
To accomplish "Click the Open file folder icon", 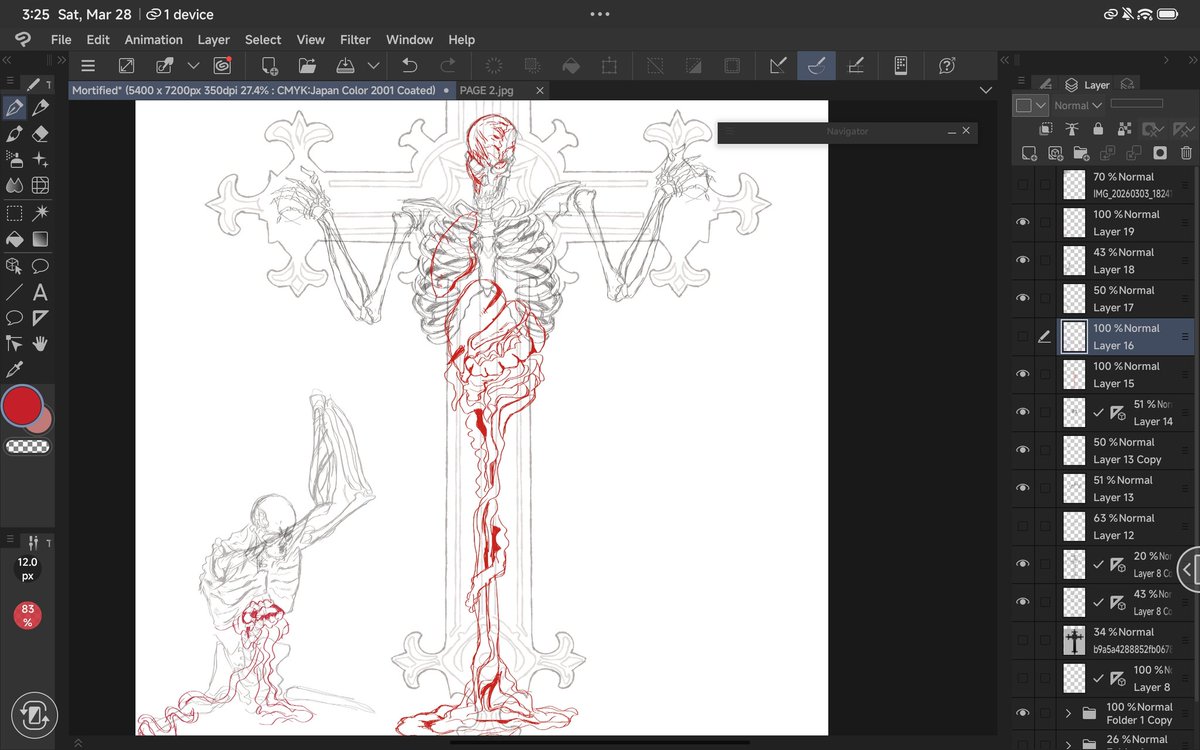I will (307, 65).
